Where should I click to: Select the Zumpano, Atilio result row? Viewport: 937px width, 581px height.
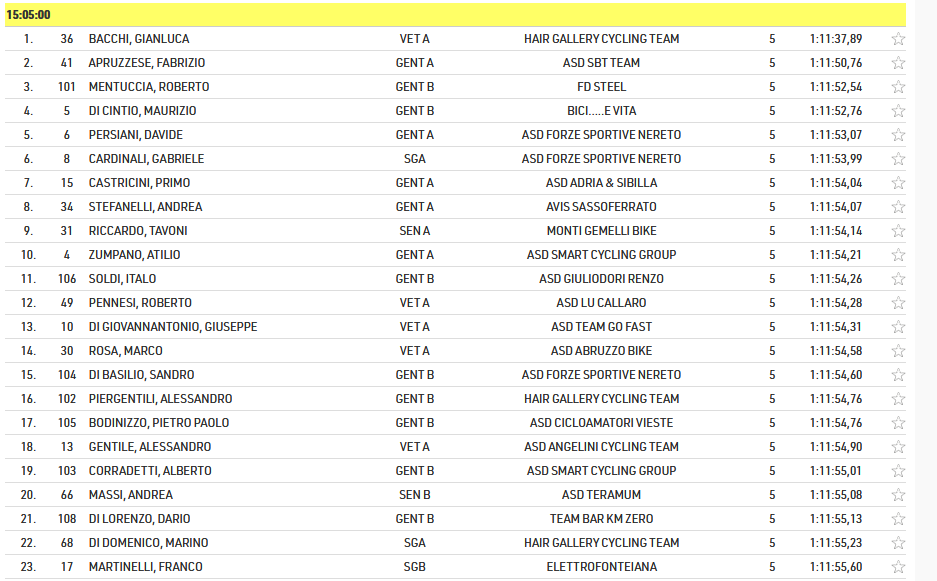[x=455, y=255]
